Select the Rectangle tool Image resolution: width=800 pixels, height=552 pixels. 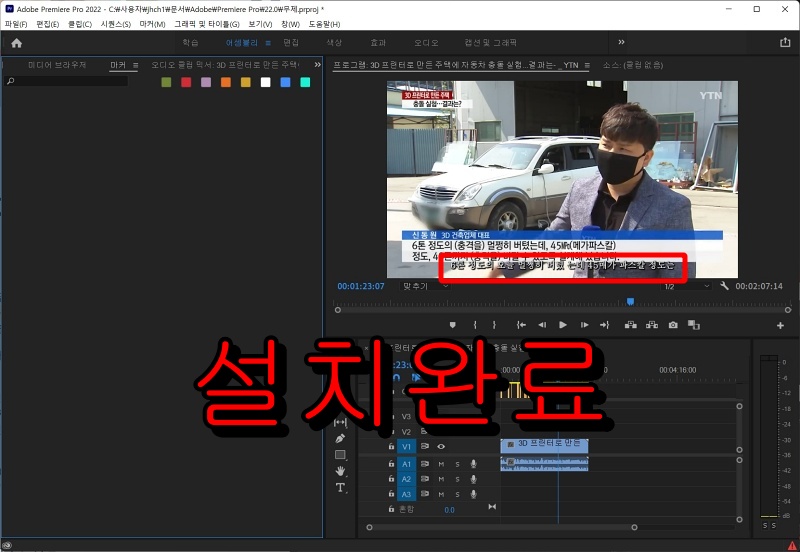pyautogui.click(x=340, y=455)
